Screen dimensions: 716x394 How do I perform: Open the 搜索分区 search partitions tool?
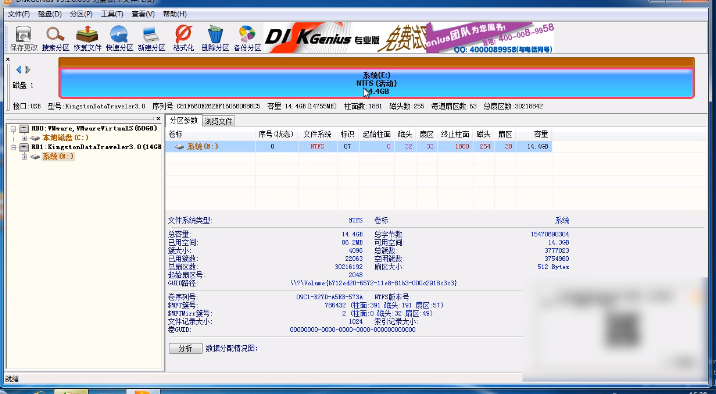(x=55, y=38)
